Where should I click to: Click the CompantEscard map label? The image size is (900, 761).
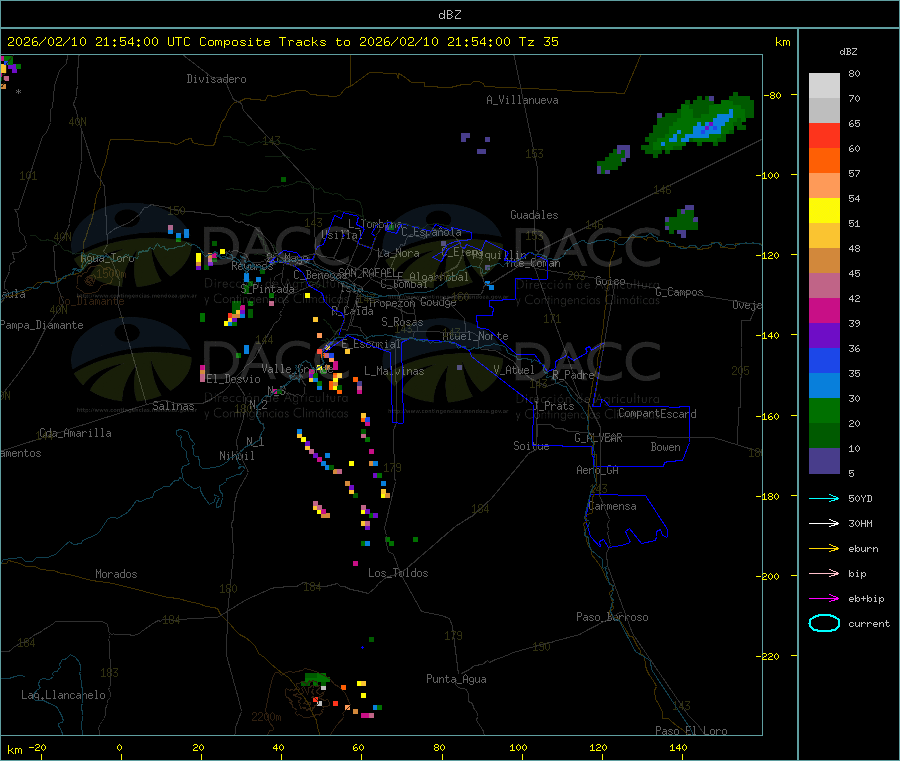(x=657, y=414)
